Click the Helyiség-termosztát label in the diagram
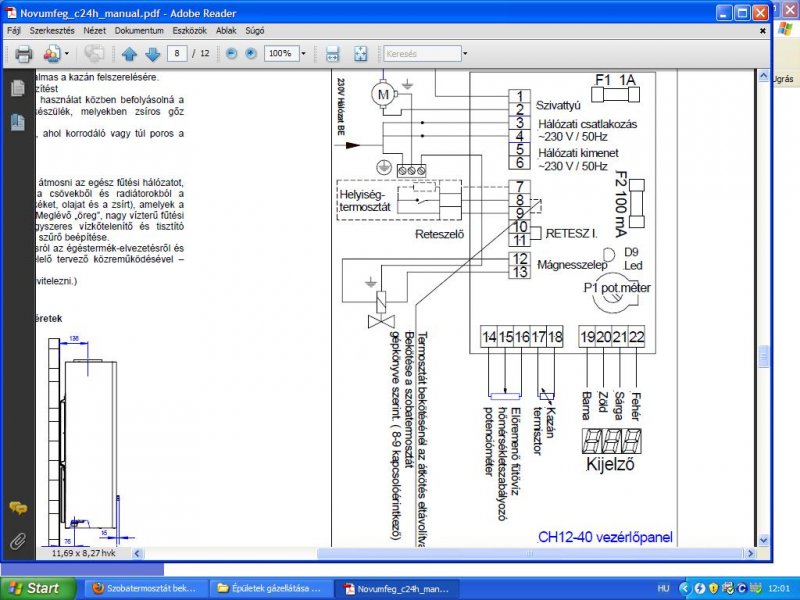The height and width of the screenshot is (600, 800). click(x=365, y=201)
